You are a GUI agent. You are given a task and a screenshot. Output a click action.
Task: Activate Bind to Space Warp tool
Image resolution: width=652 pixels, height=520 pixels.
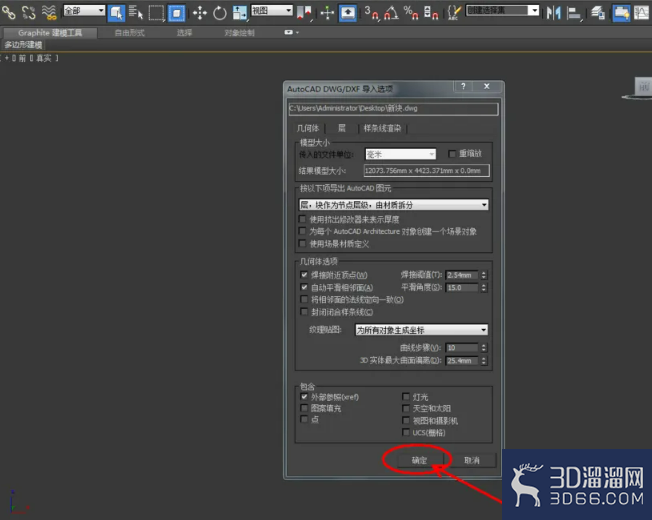click(x=49, y=13)
